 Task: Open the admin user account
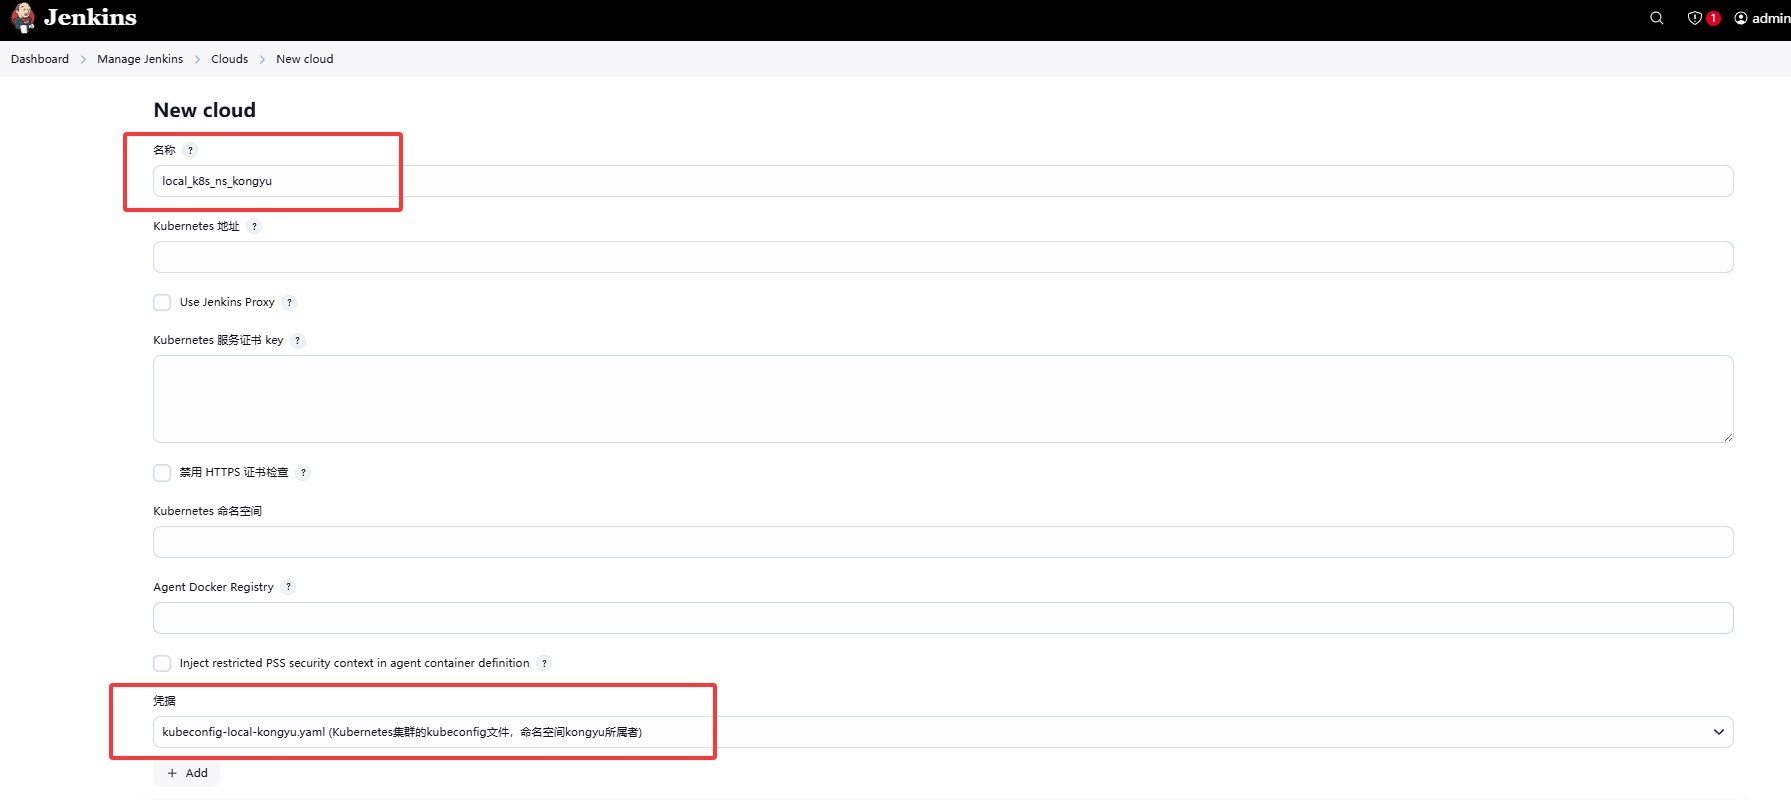click(x=1763, y=18)
